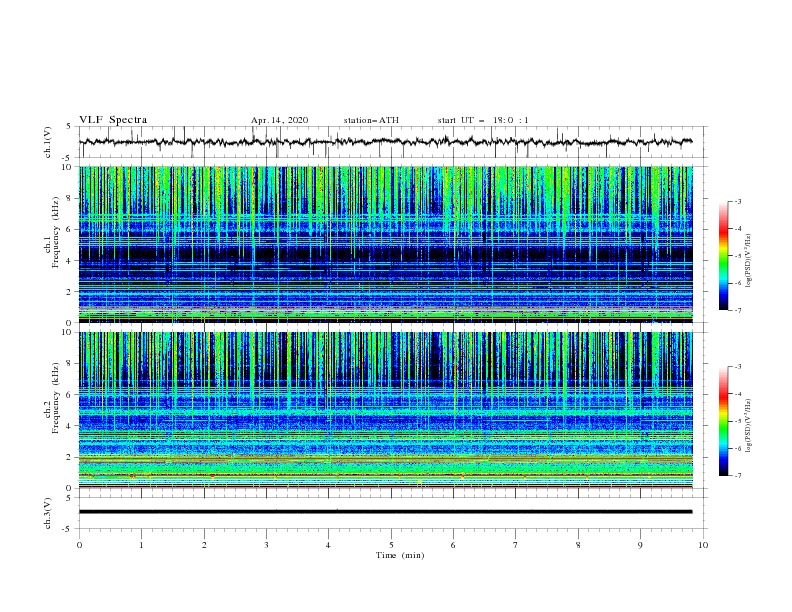This screenshot has height=612, width=792.
Task: Click time axis tick label "1"
Action: [141, 545]
